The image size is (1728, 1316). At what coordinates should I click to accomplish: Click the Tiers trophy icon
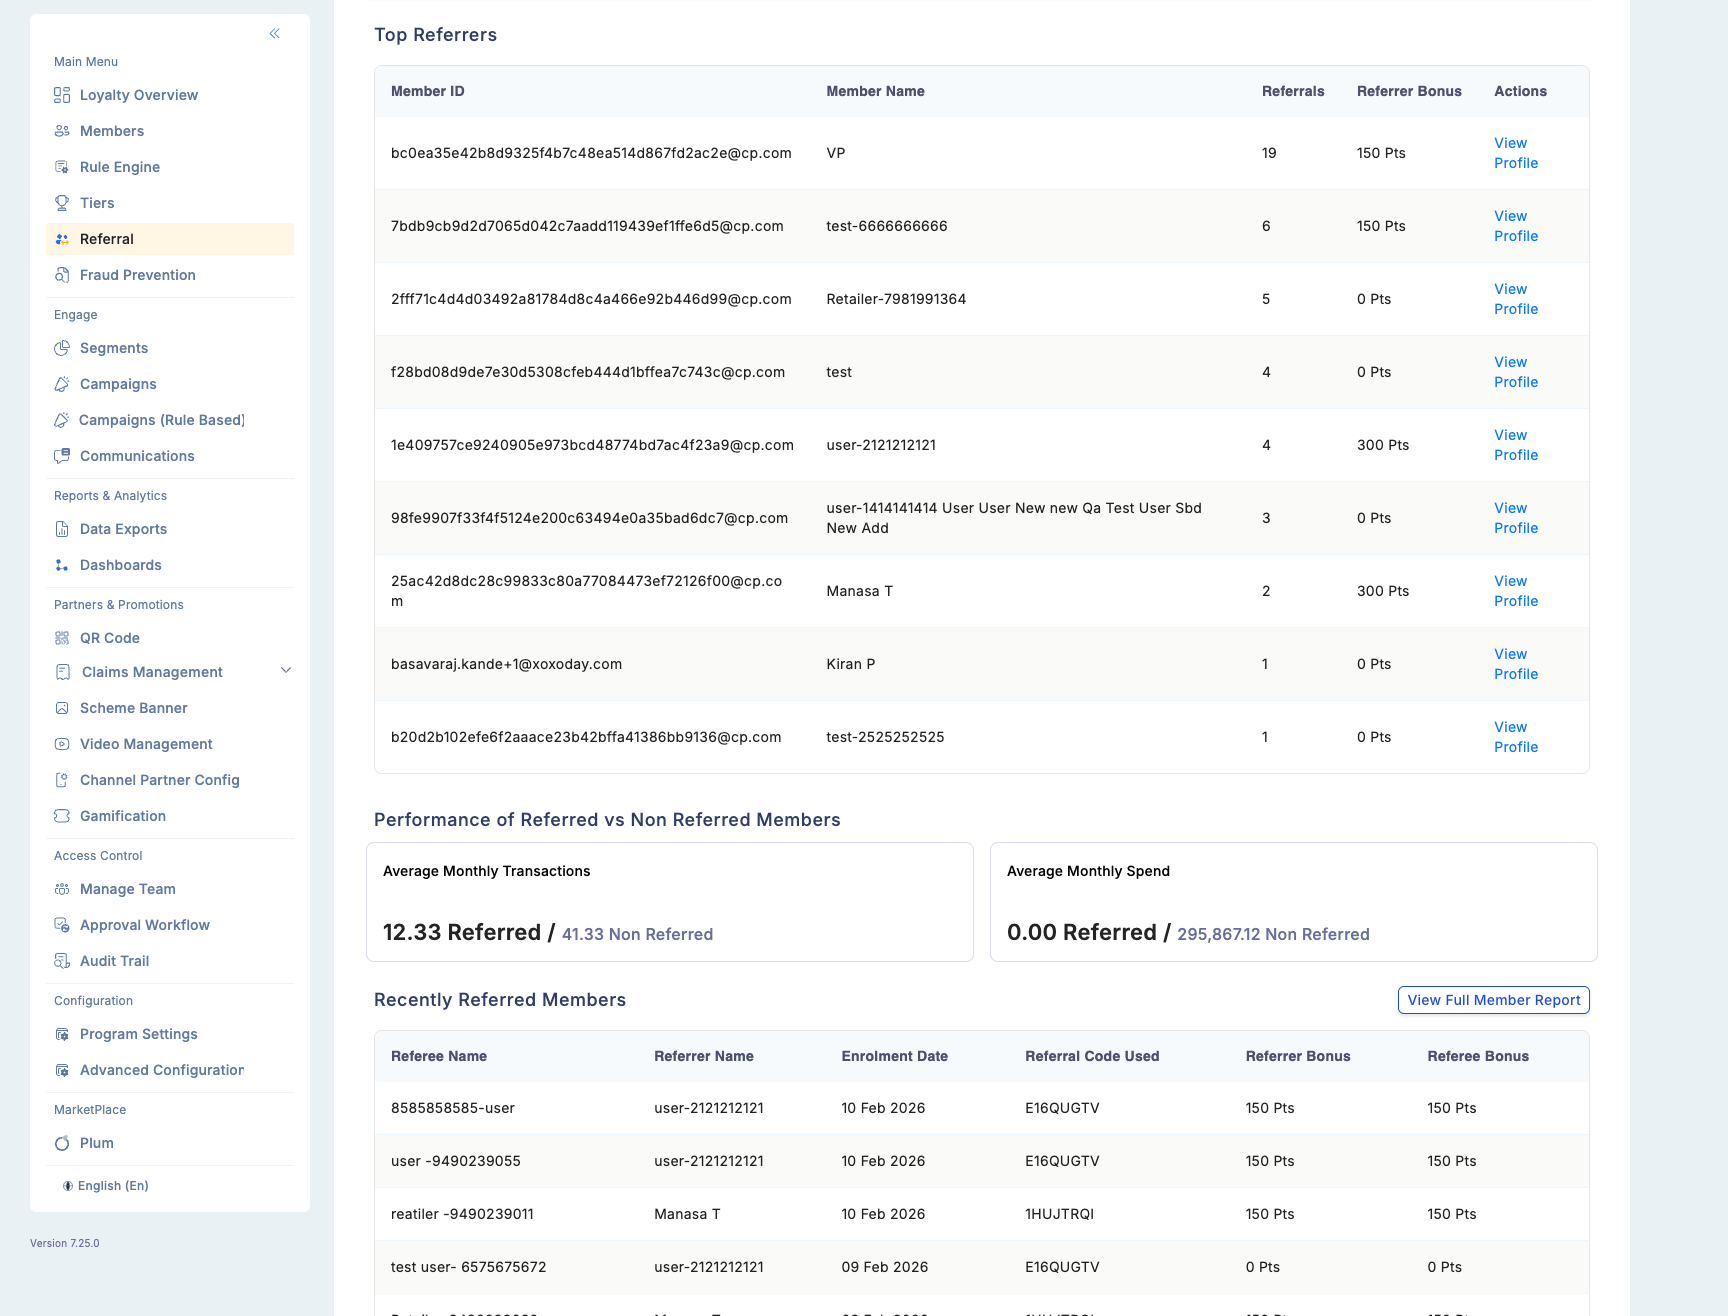62,203
